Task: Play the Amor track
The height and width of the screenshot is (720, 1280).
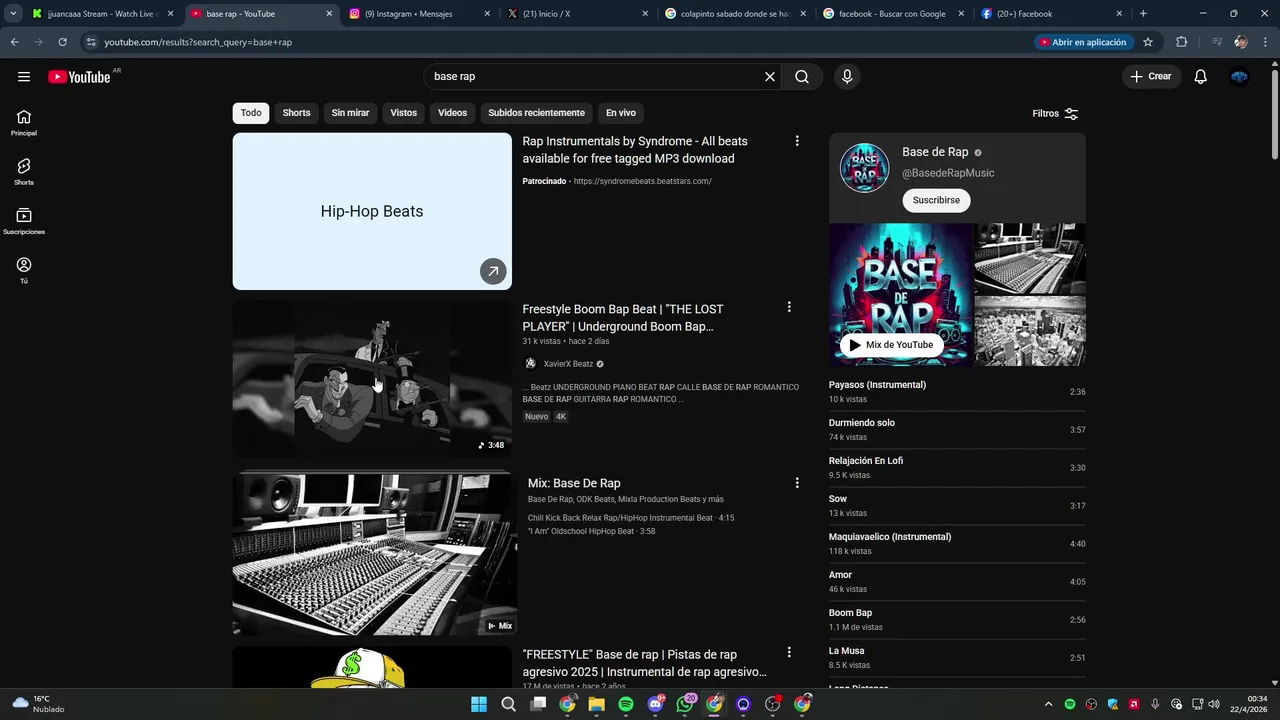Action: coord(957,582)
